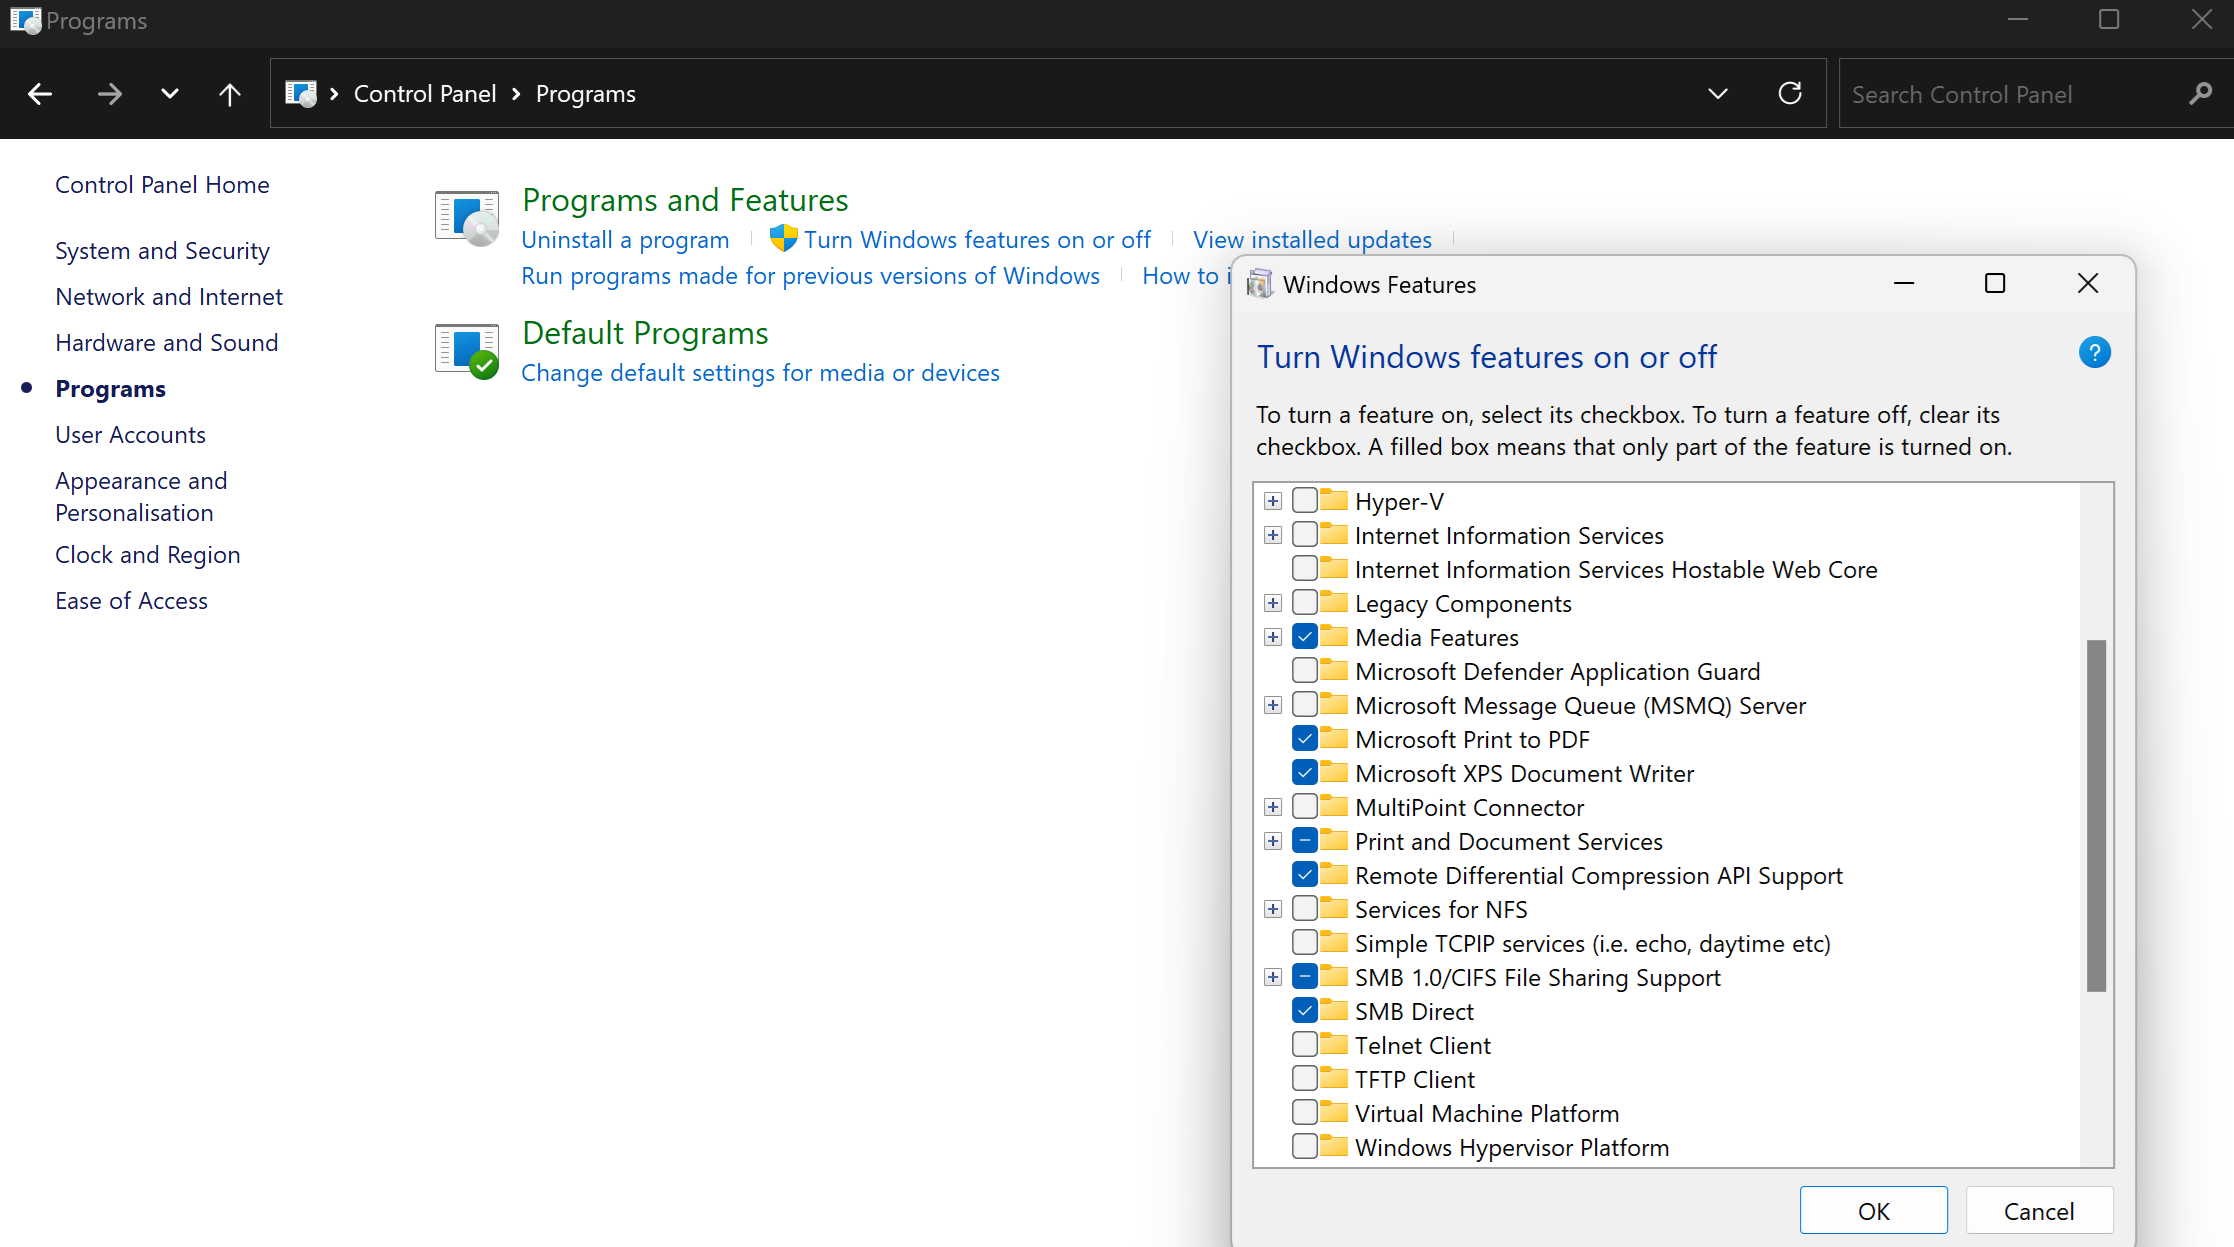Expand the Media Features node
The width and height of the screenshot is (2234, 1247).
1272,637
